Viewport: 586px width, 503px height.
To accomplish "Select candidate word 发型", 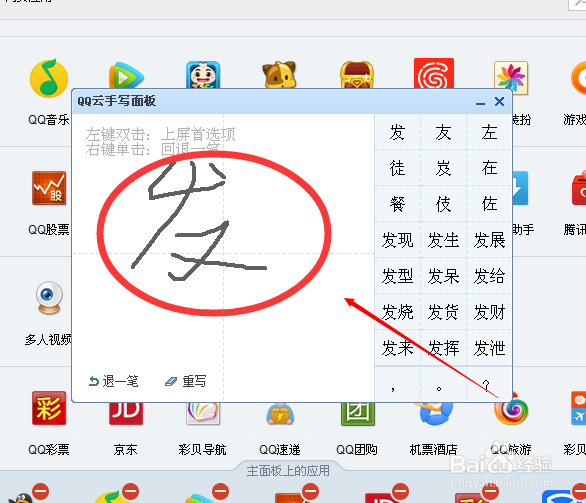I will coord(397,276).
